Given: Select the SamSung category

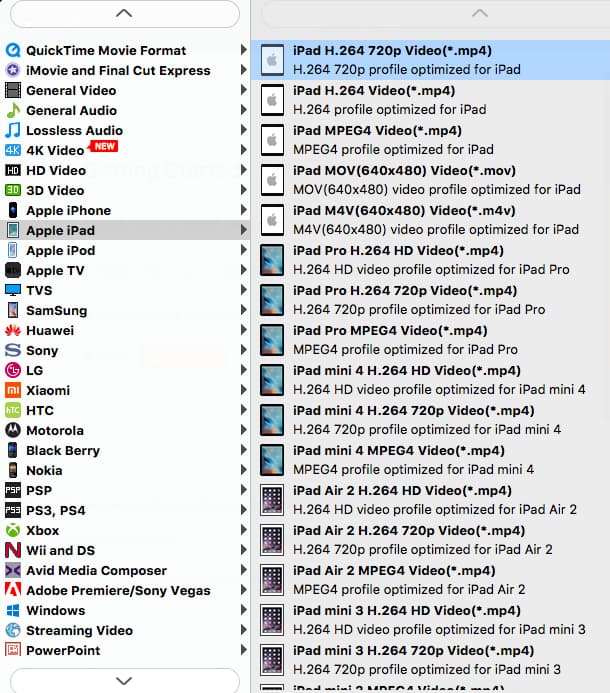Looking at the screenshot, I should coord(125,310).
